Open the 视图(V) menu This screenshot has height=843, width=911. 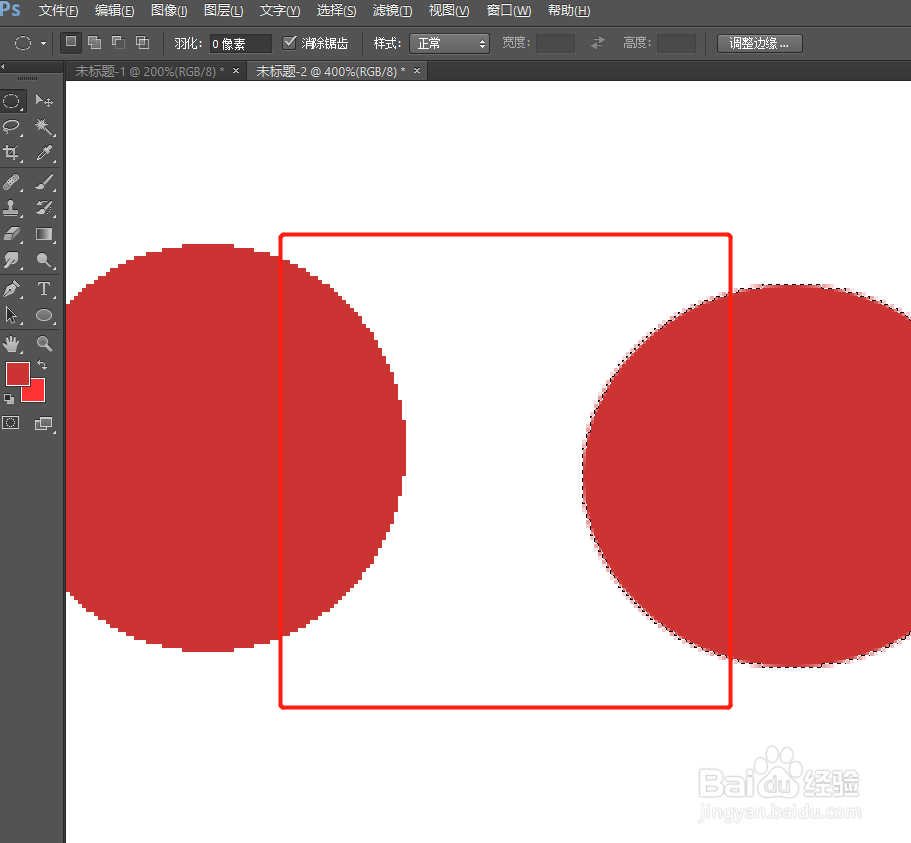449,10
